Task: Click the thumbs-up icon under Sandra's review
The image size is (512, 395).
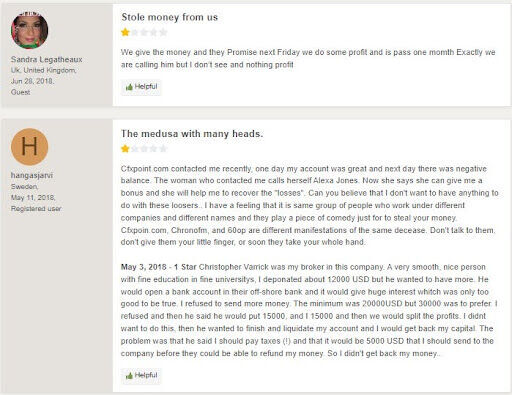Action: 129,87
